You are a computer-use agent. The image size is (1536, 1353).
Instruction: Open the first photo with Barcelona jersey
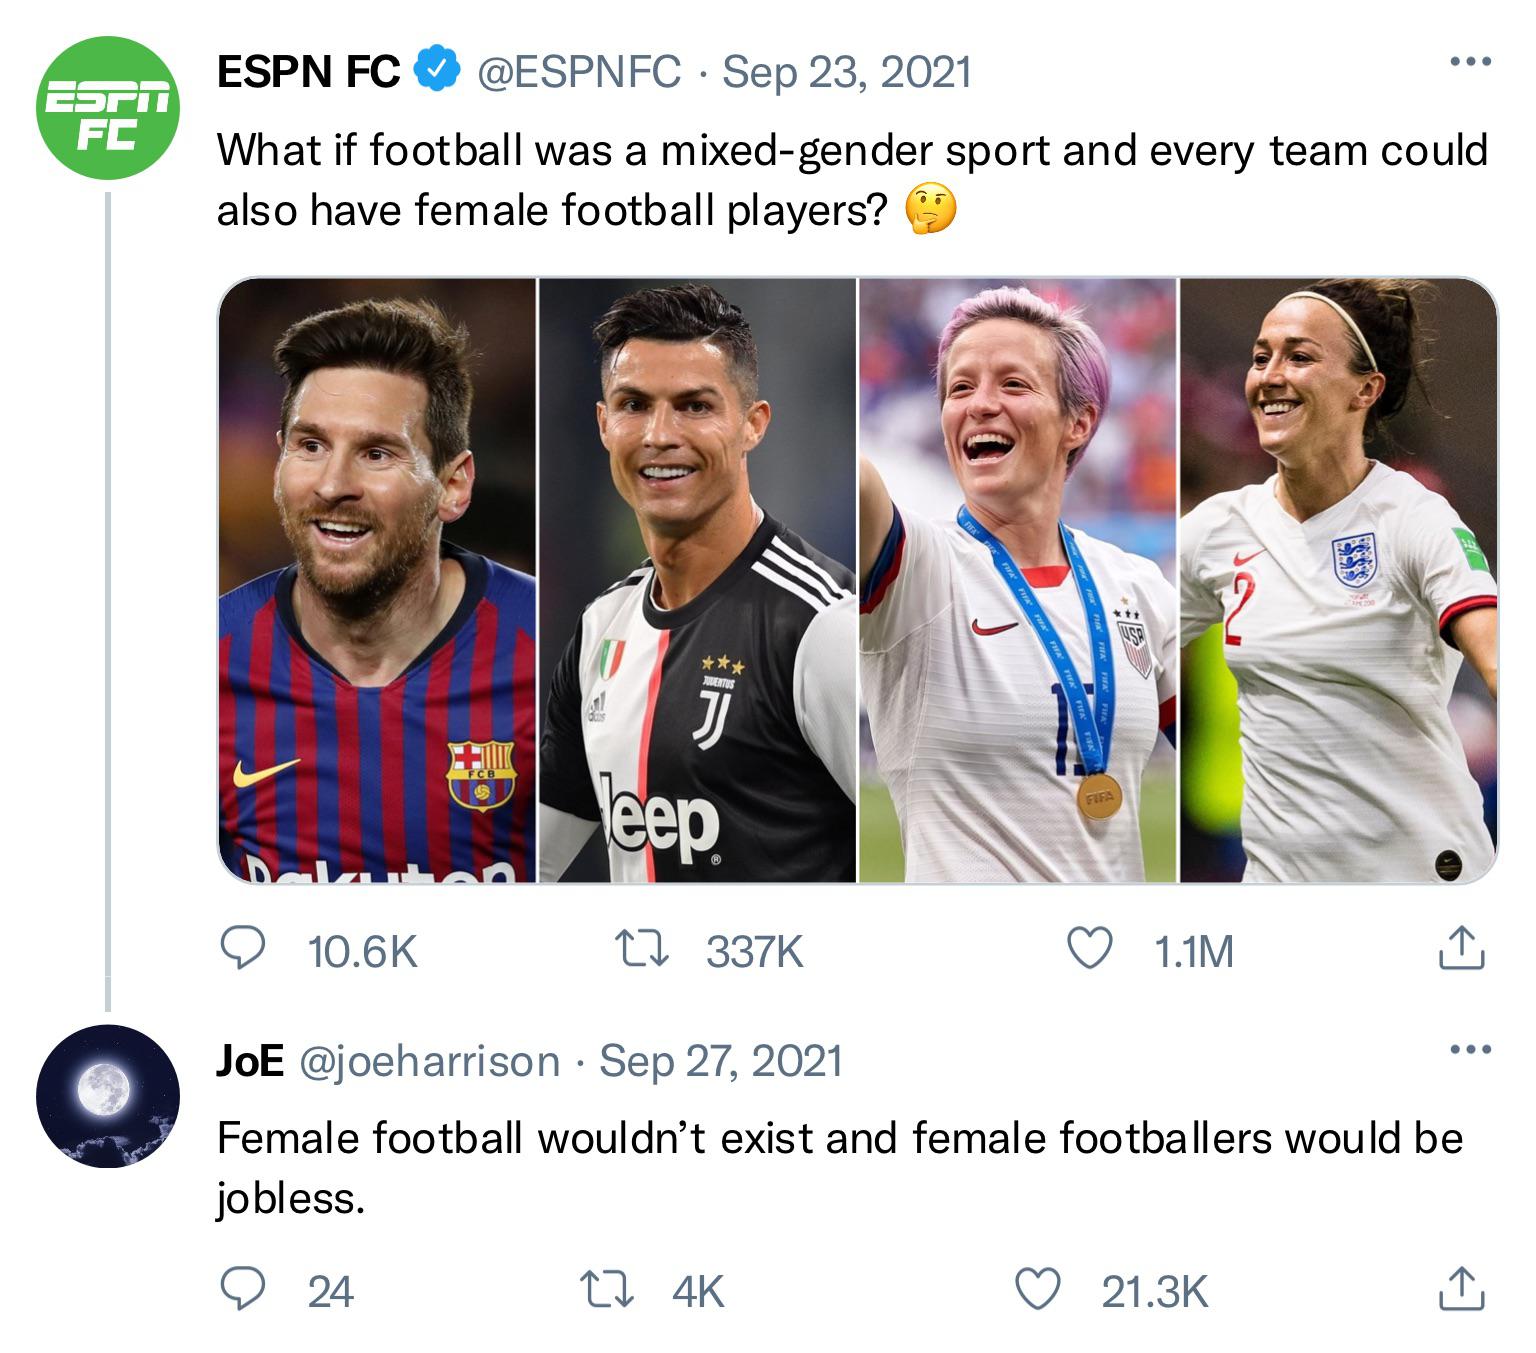[x=377, y=580]
